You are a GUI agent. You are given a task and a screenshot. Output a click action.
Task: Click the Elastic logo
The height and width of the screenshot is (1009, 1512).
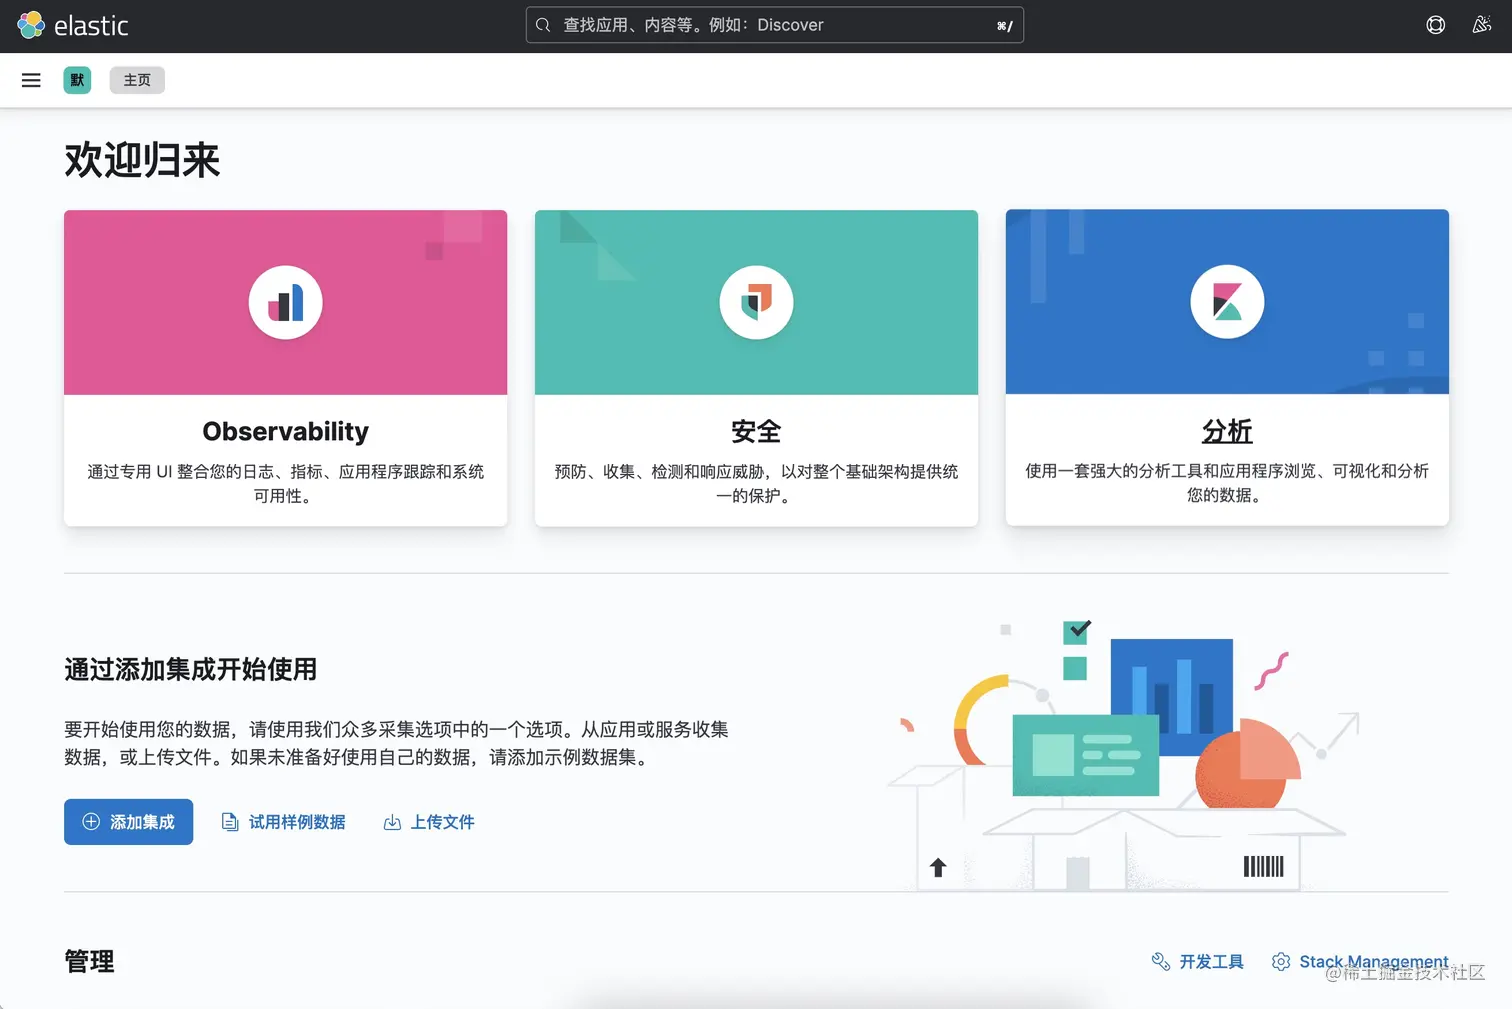(73, 25)
